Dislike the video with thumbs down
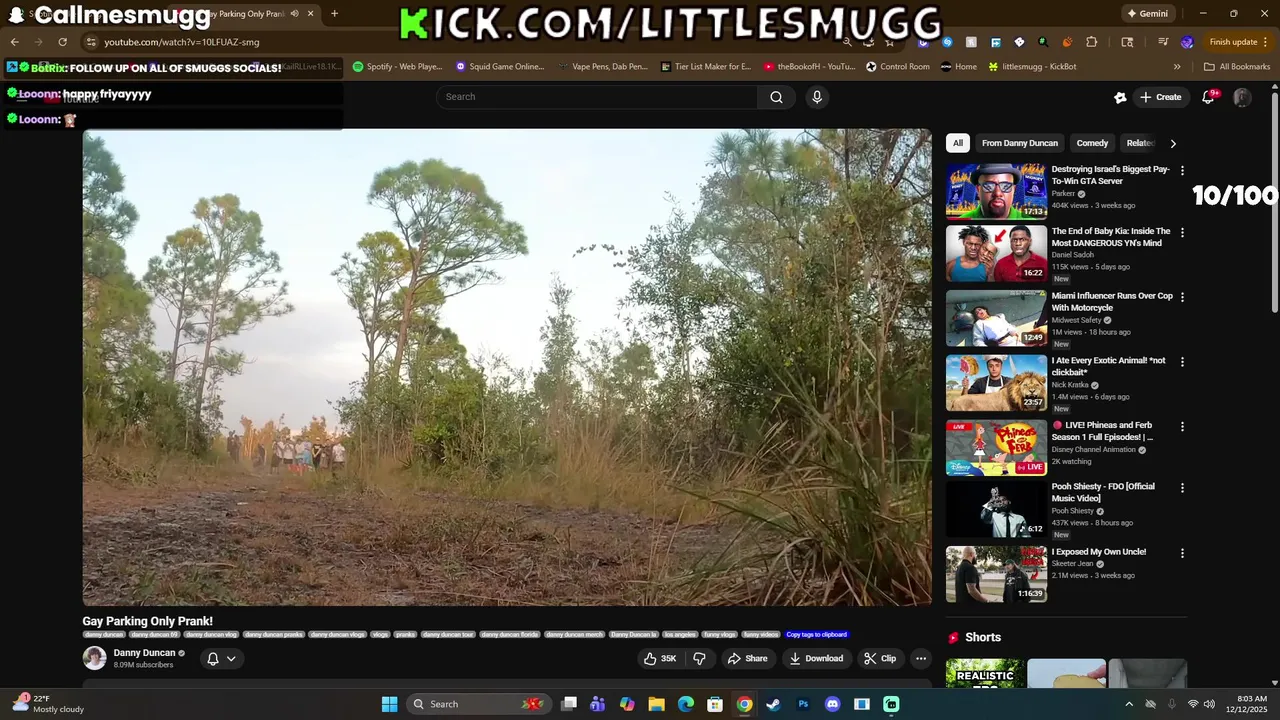The height and width of the screenshot is (720, 1280). click(700, 658)
